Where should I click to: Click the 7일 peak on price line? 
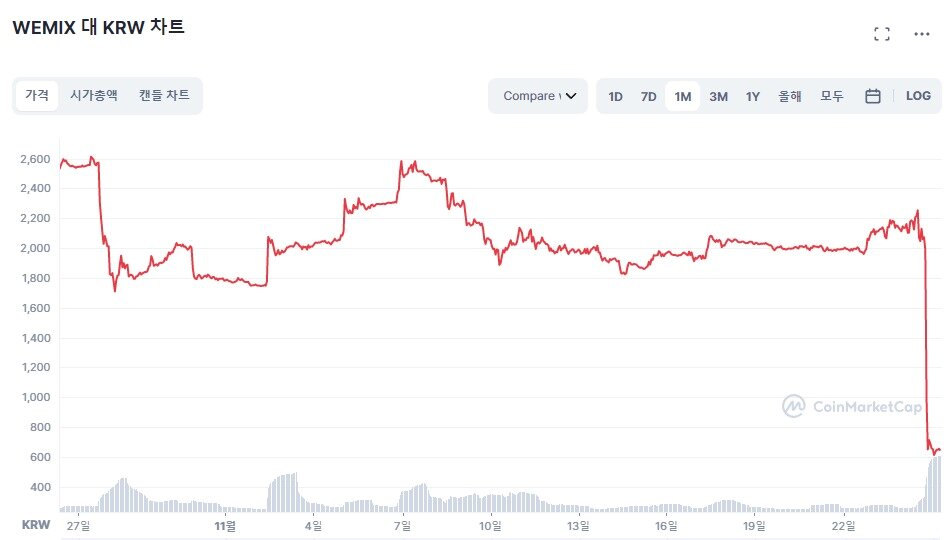click(x=401, y=161)
